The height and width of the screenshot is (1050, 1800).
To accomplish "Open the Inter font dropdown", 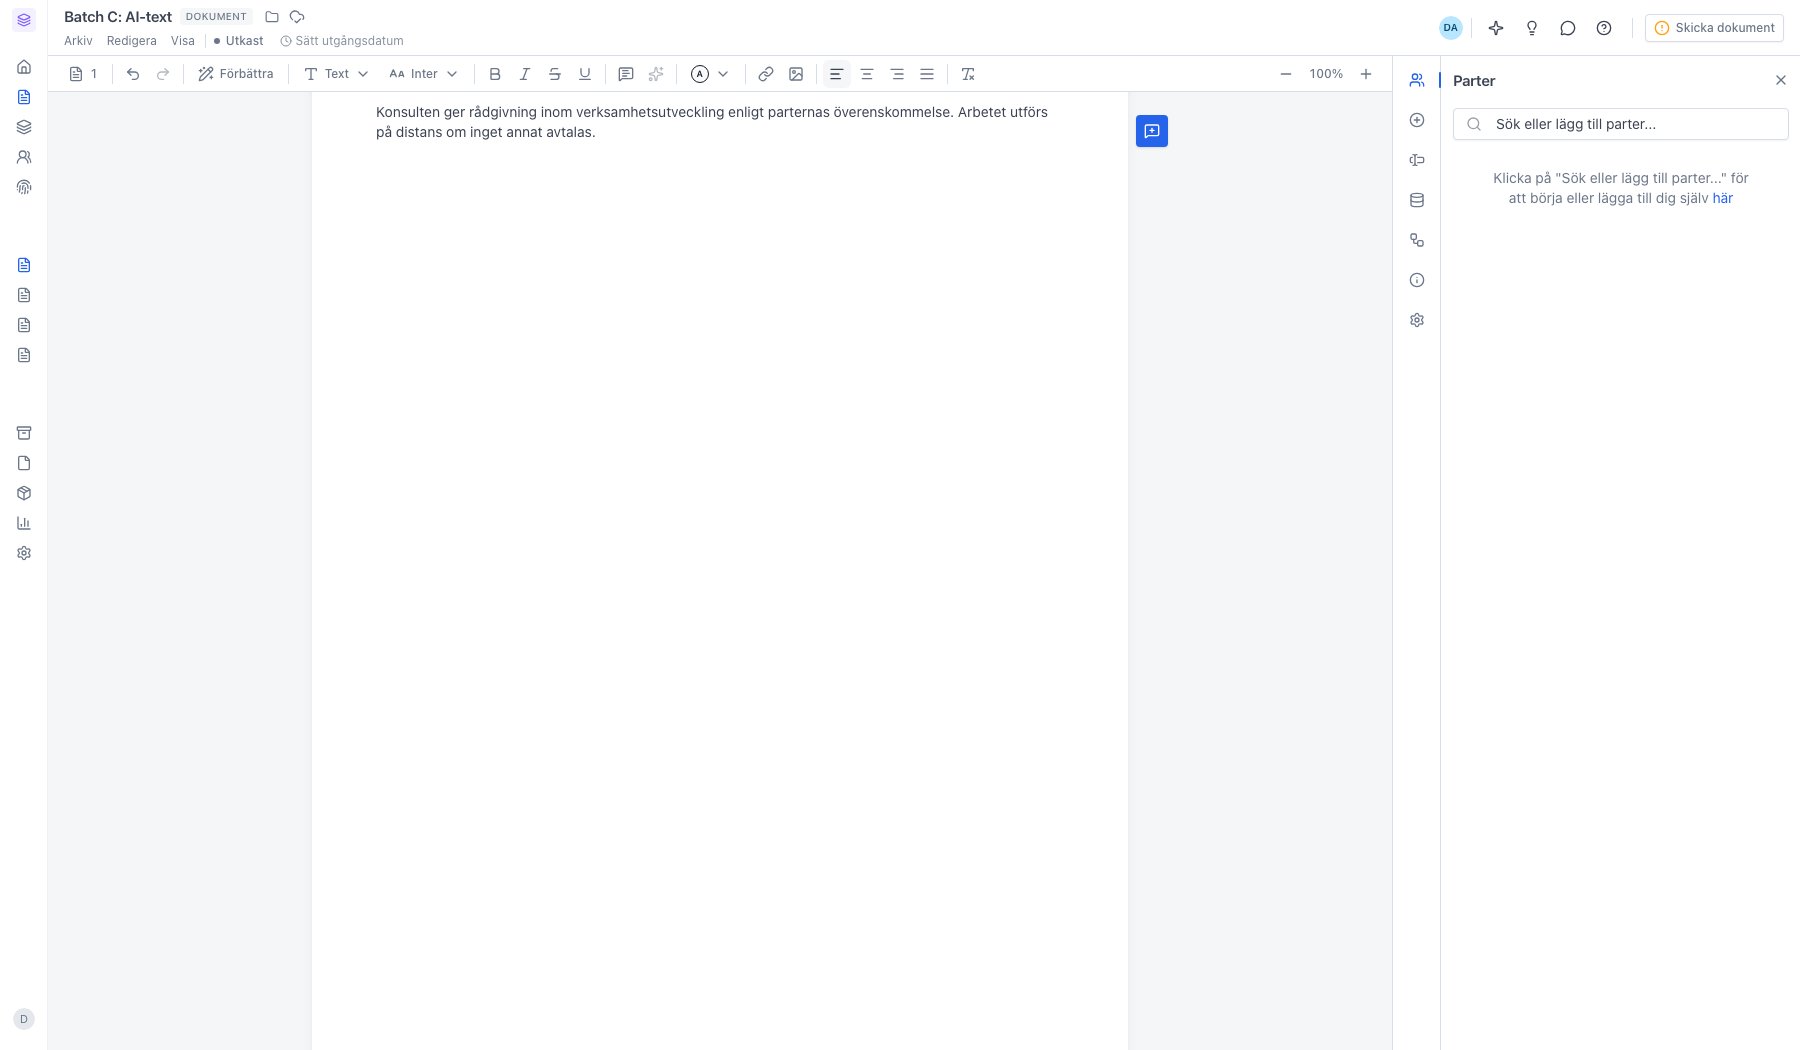I will tap(423, 74).
